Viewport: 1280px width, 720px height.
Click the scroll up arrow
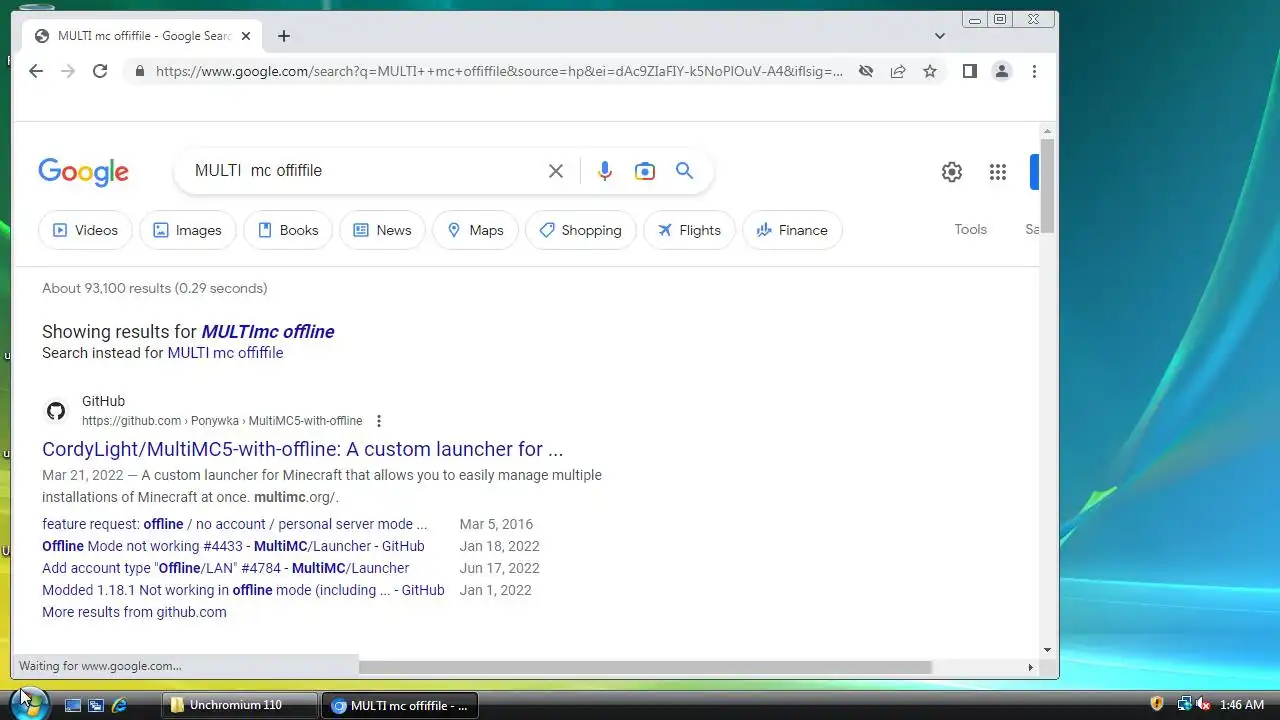pos(1047,131)
